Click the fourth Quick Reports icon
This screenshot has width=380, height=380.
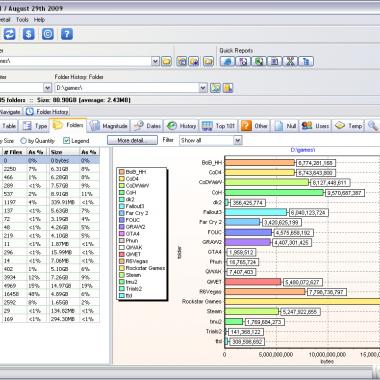274,61
